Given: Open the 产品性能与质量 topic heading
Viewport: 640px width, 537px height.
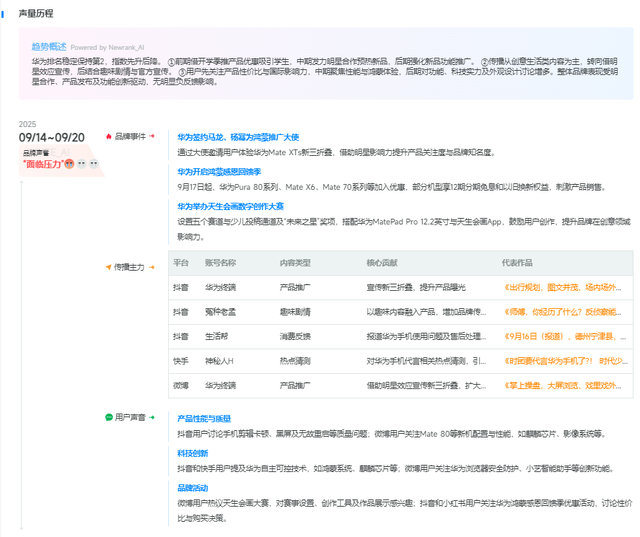Looking at the screenshot, I should 204,419.
